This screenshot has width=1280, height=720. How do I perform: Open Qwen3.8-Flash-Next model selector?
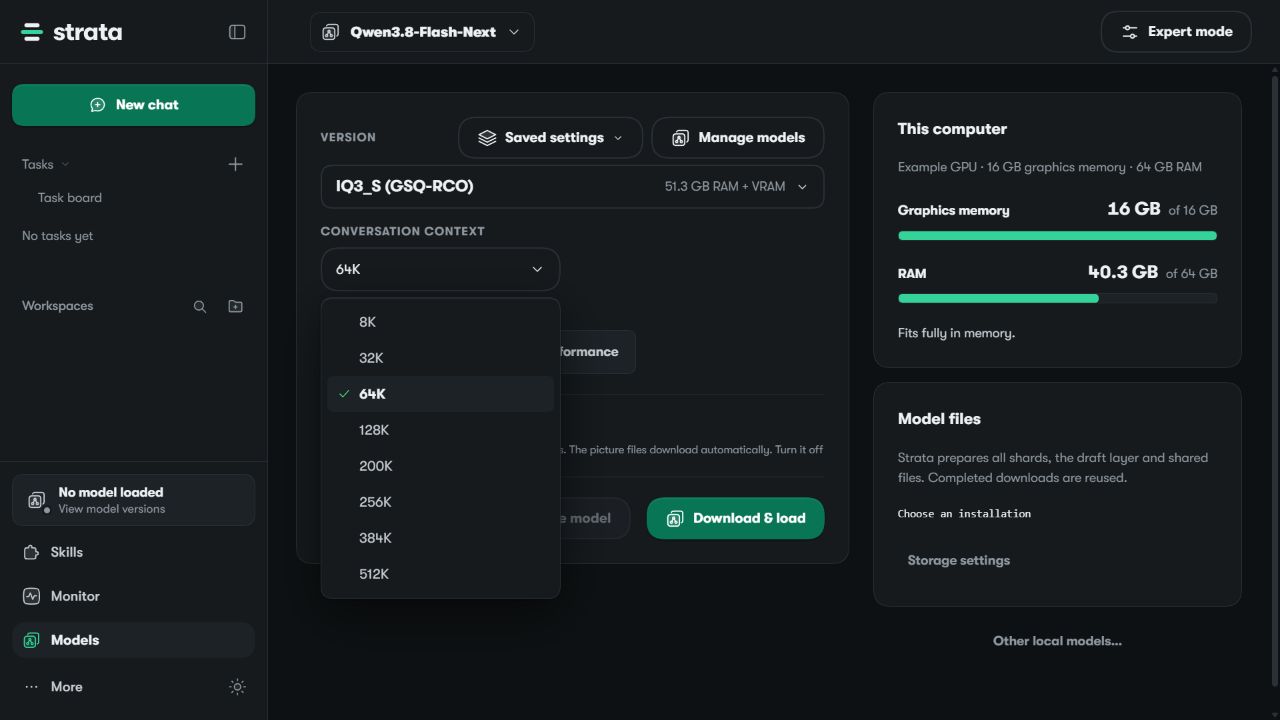pyautogui.click(x=422, y=32)
